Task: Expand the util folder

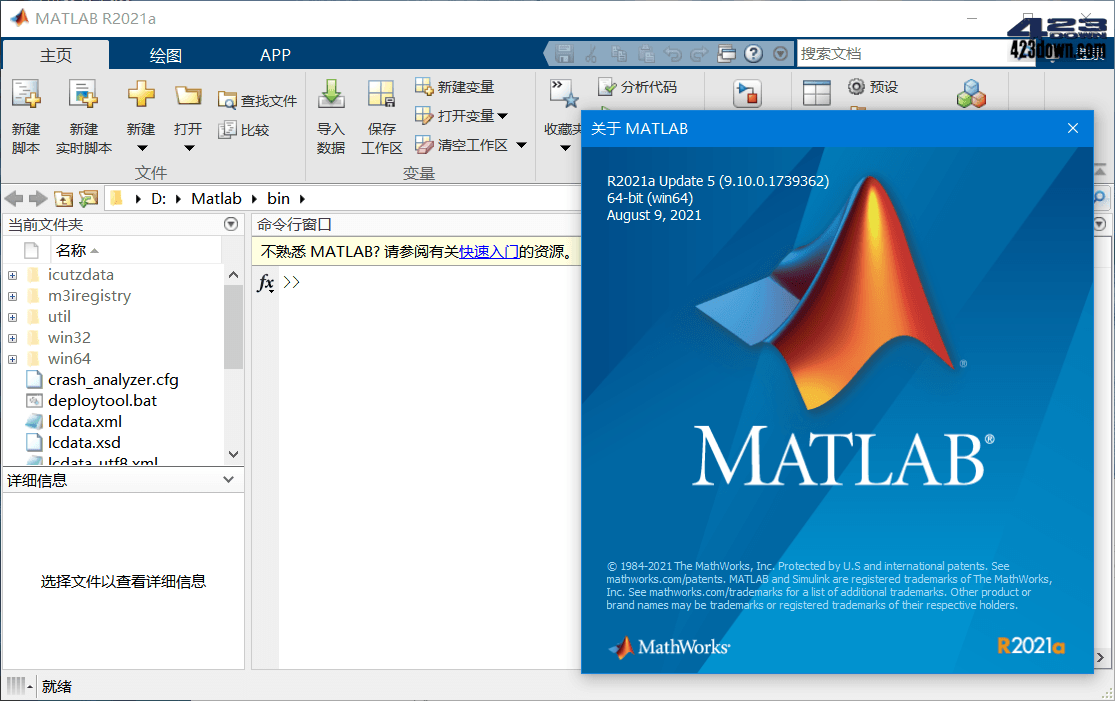Action: (x=12, y=317)
